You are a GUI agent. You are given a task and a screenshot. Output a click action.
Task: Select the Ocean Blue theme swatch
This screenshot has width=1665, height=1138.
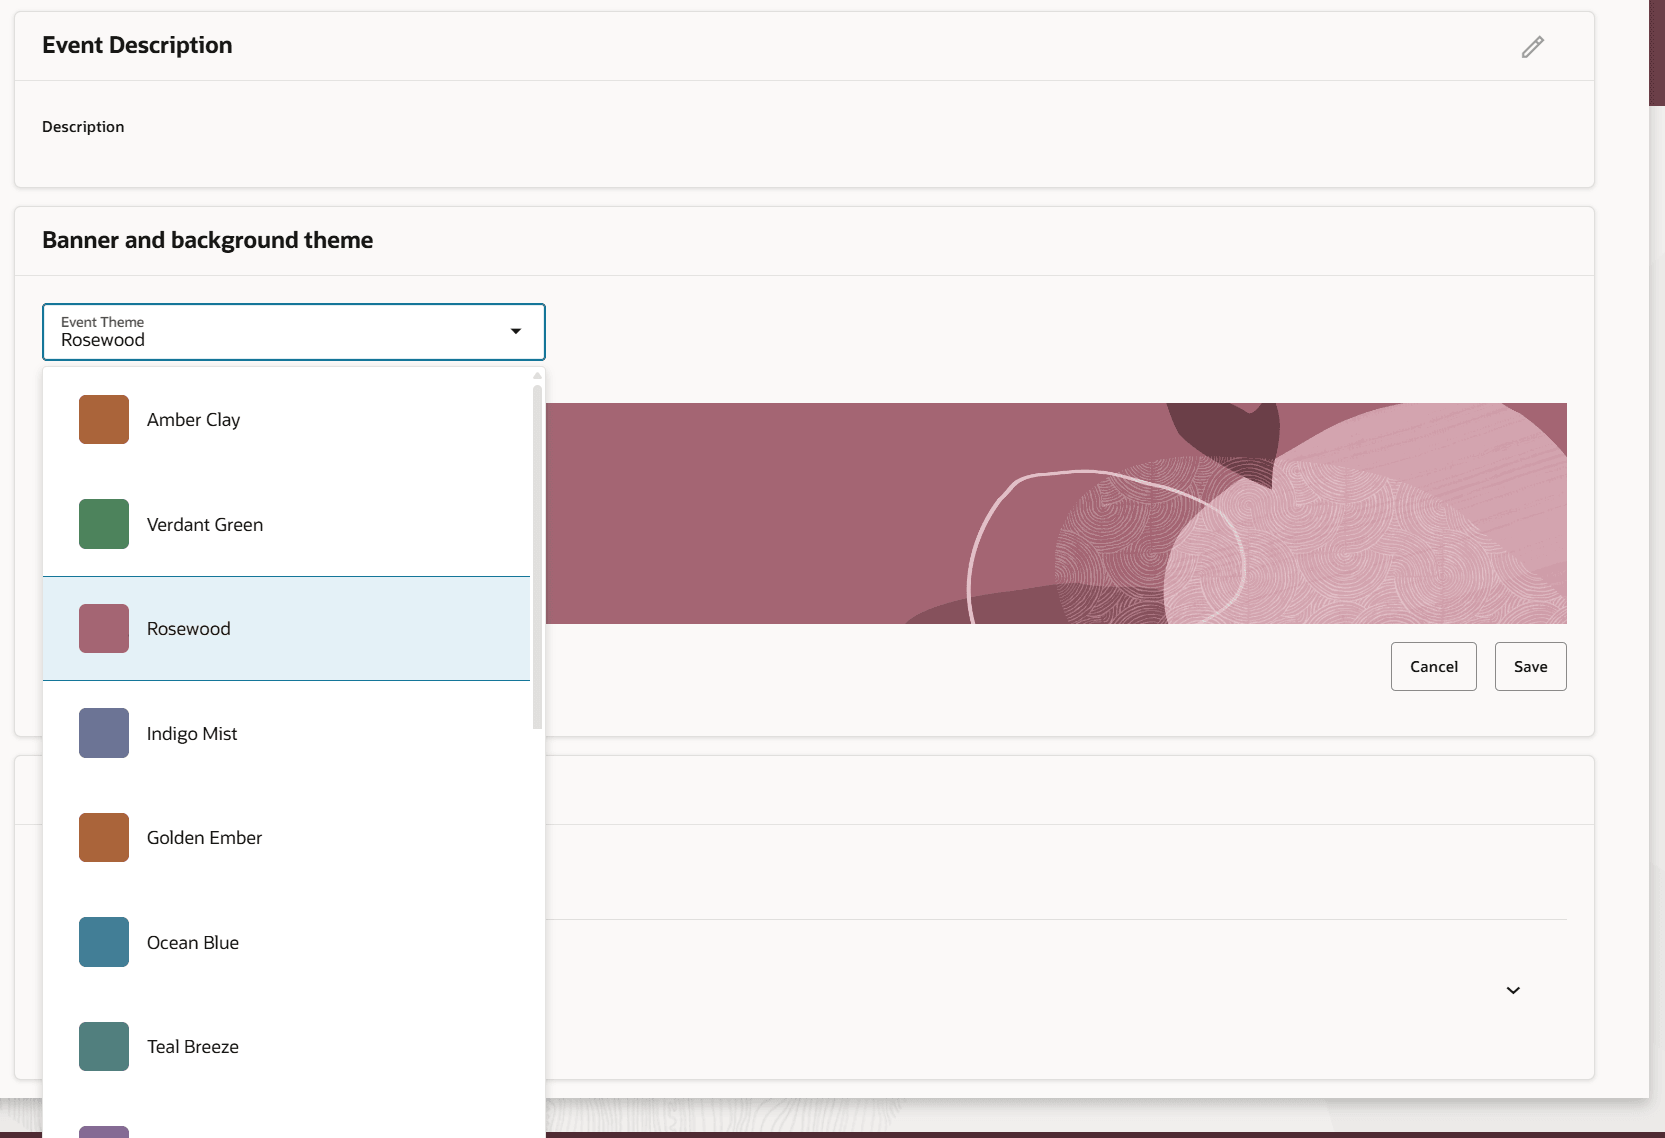(x=103, y=941)
